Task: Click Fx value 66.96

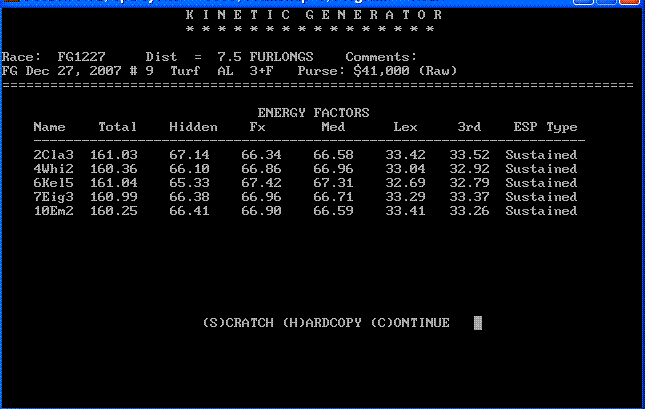Action: coord(261,197)
